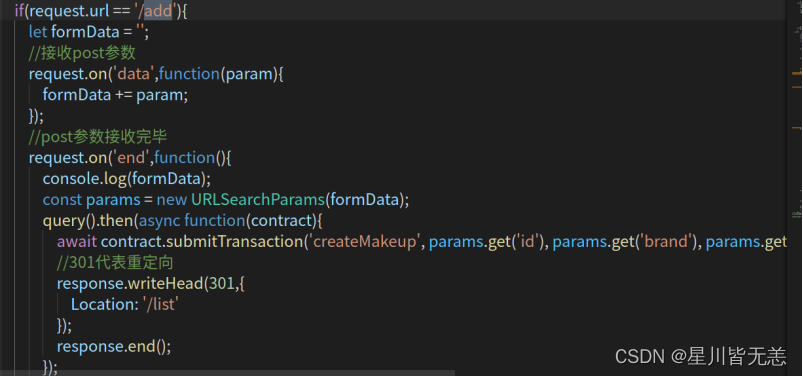The image size is (803, 376).
Task: Click console.log(formData) statement
Action: (x=126, y=179)
